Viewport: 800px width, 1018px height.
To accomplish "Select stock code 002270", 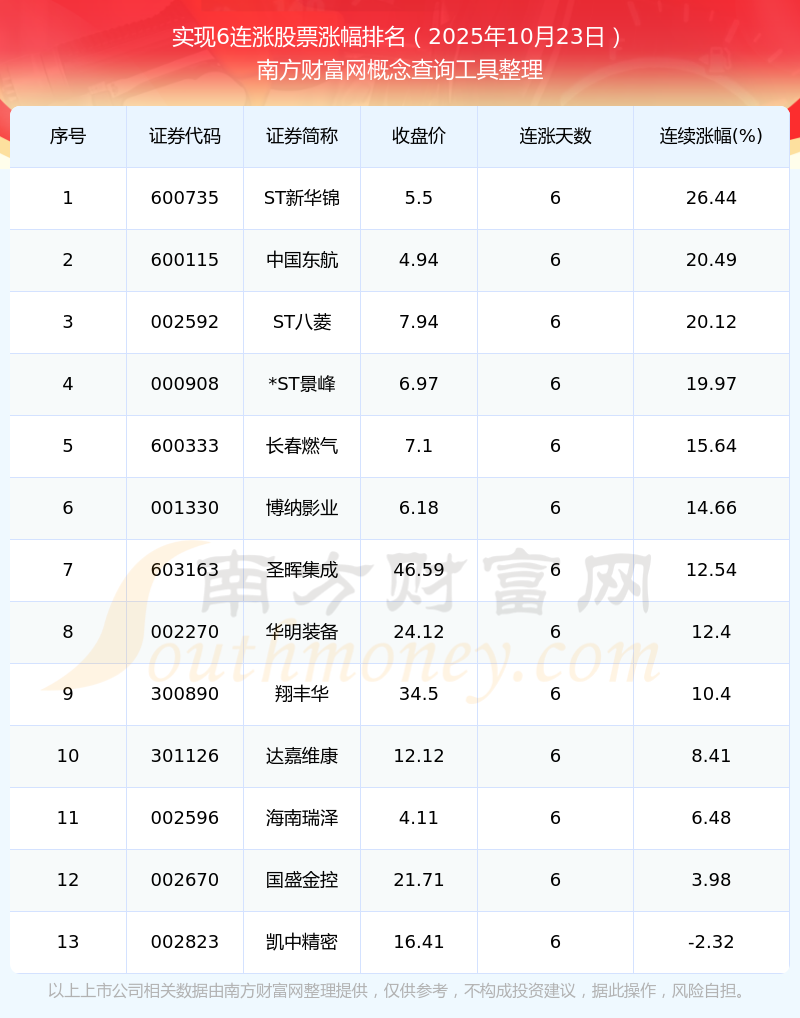I will tap(185, 632).
